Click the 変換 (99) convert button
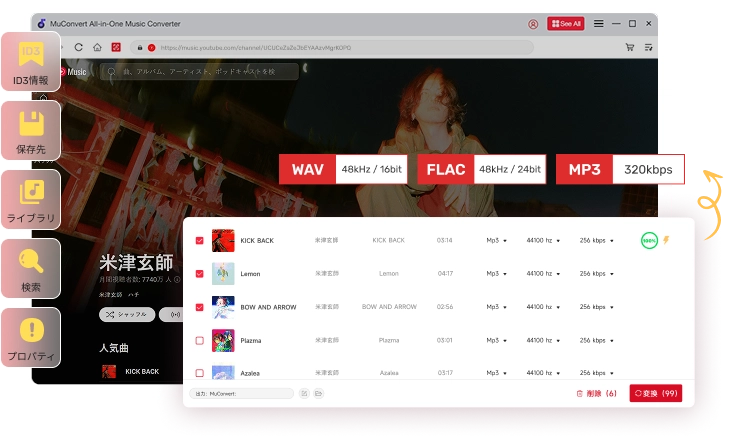This screenshot has width=741, height=439. (x=655, y=393)
